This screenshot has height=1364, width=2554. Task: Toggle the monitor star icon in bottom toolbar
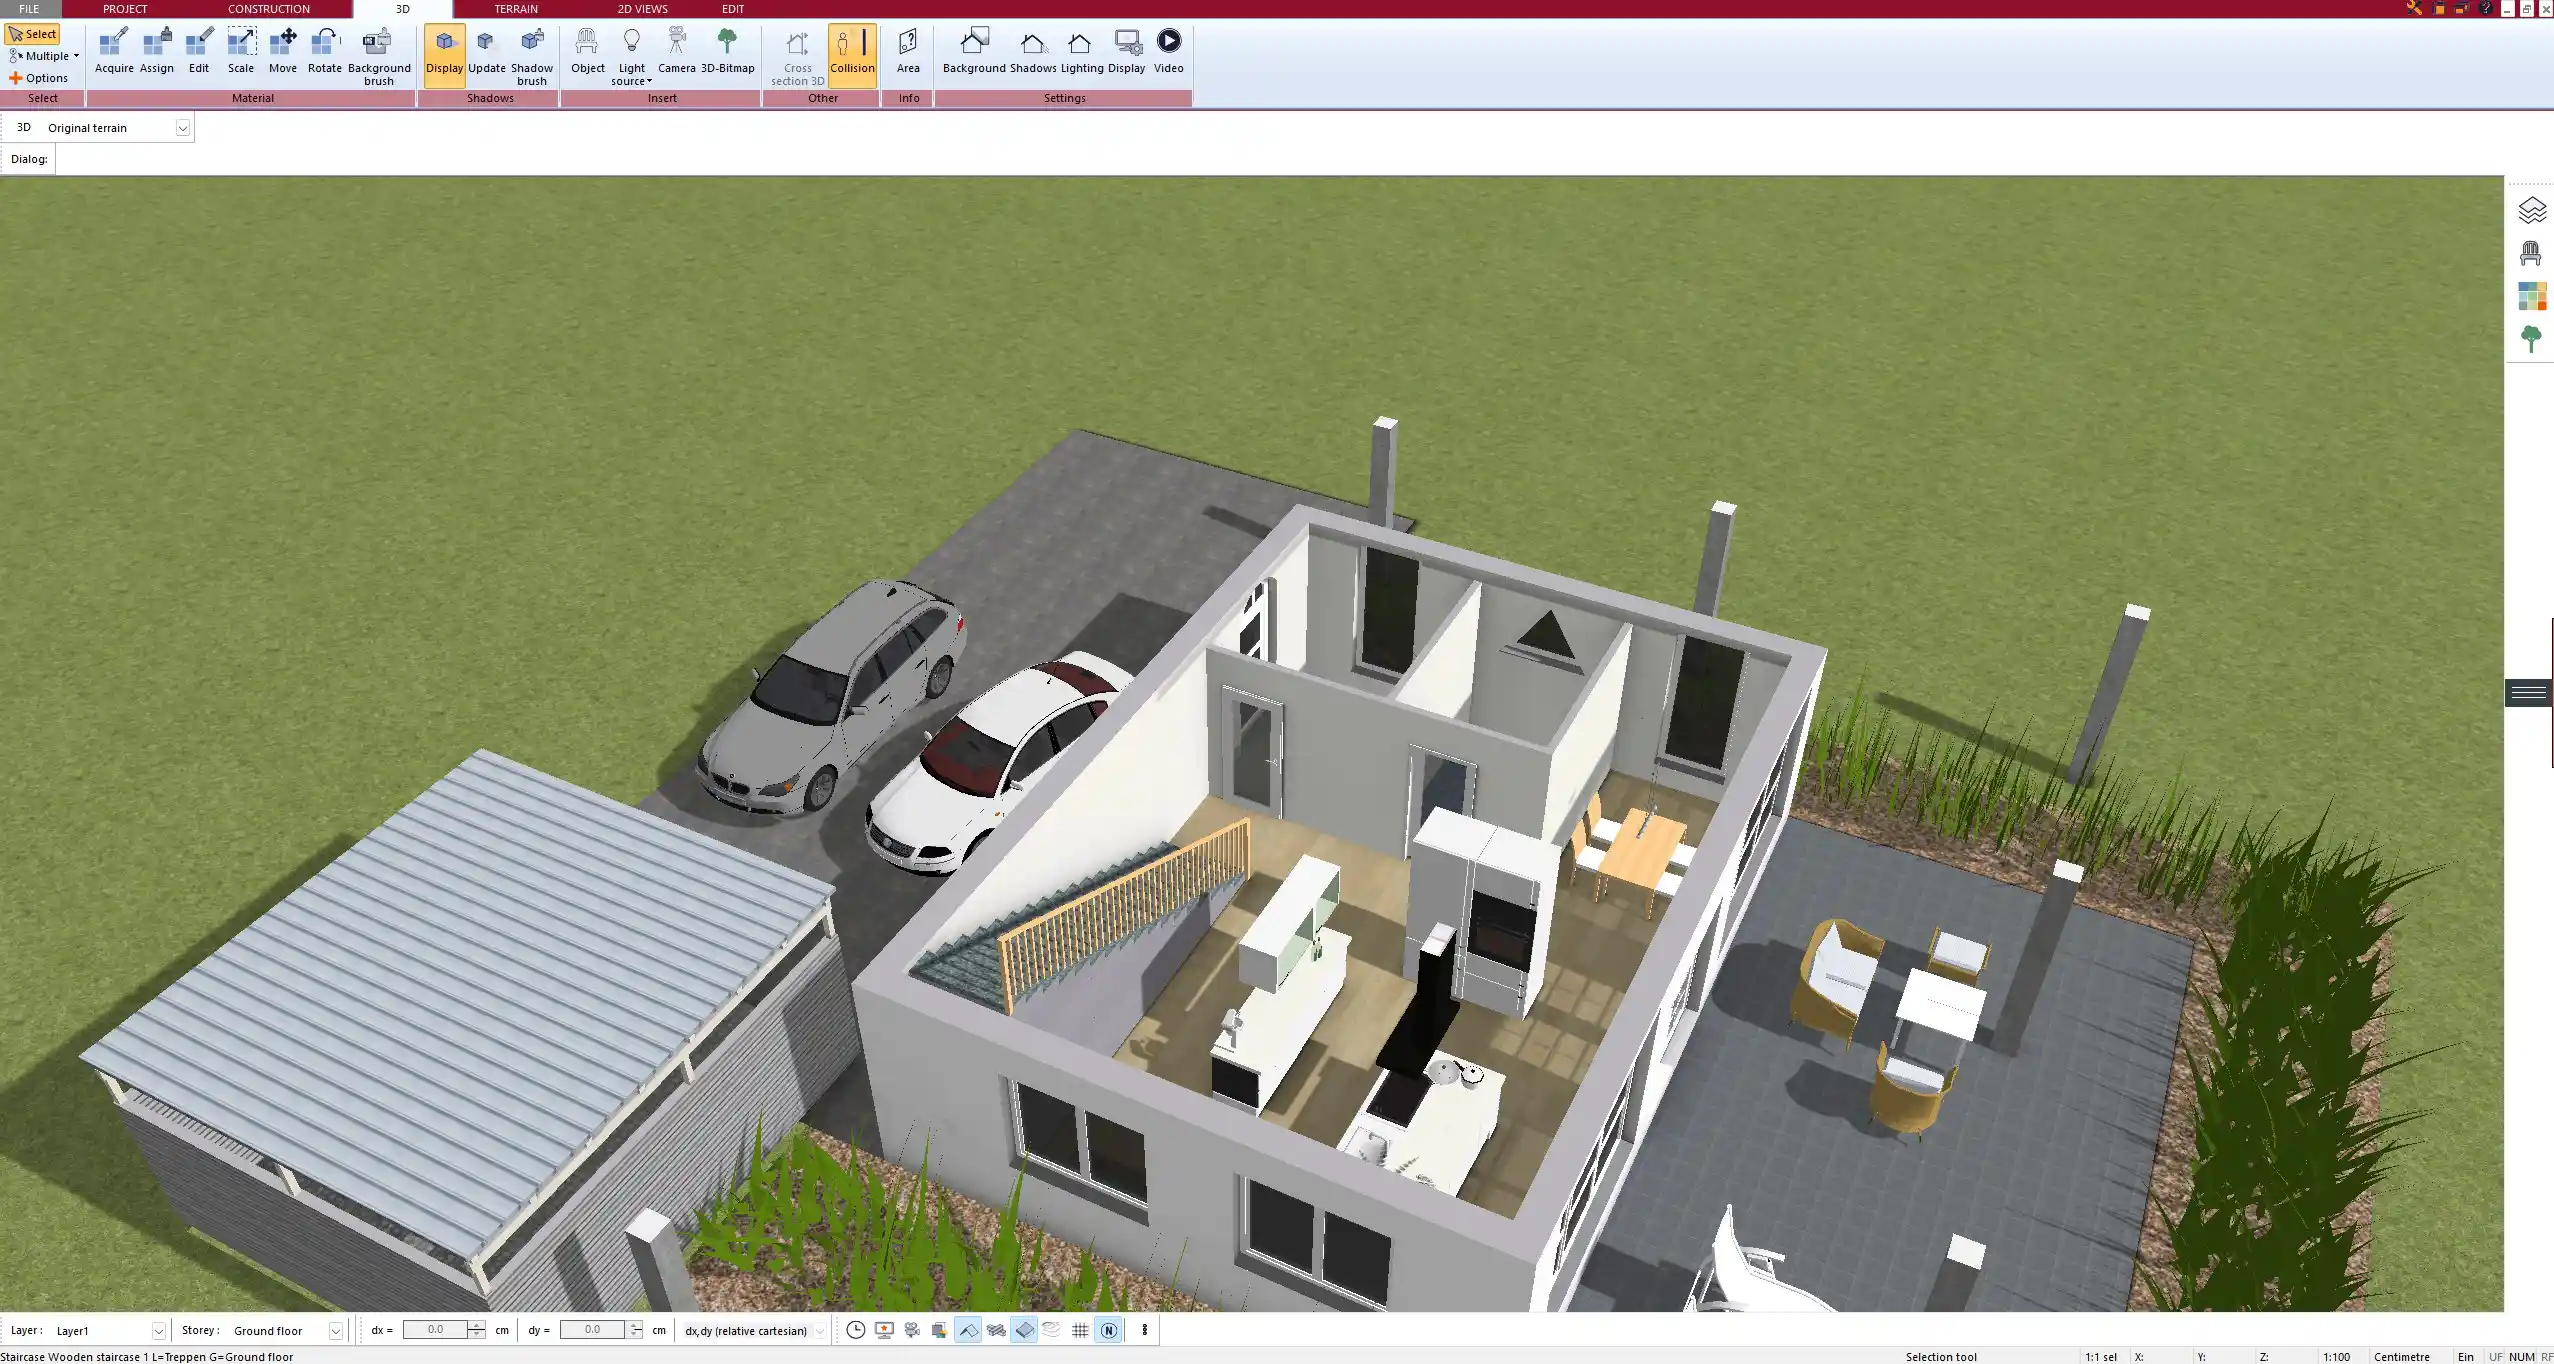(884, 1330)
